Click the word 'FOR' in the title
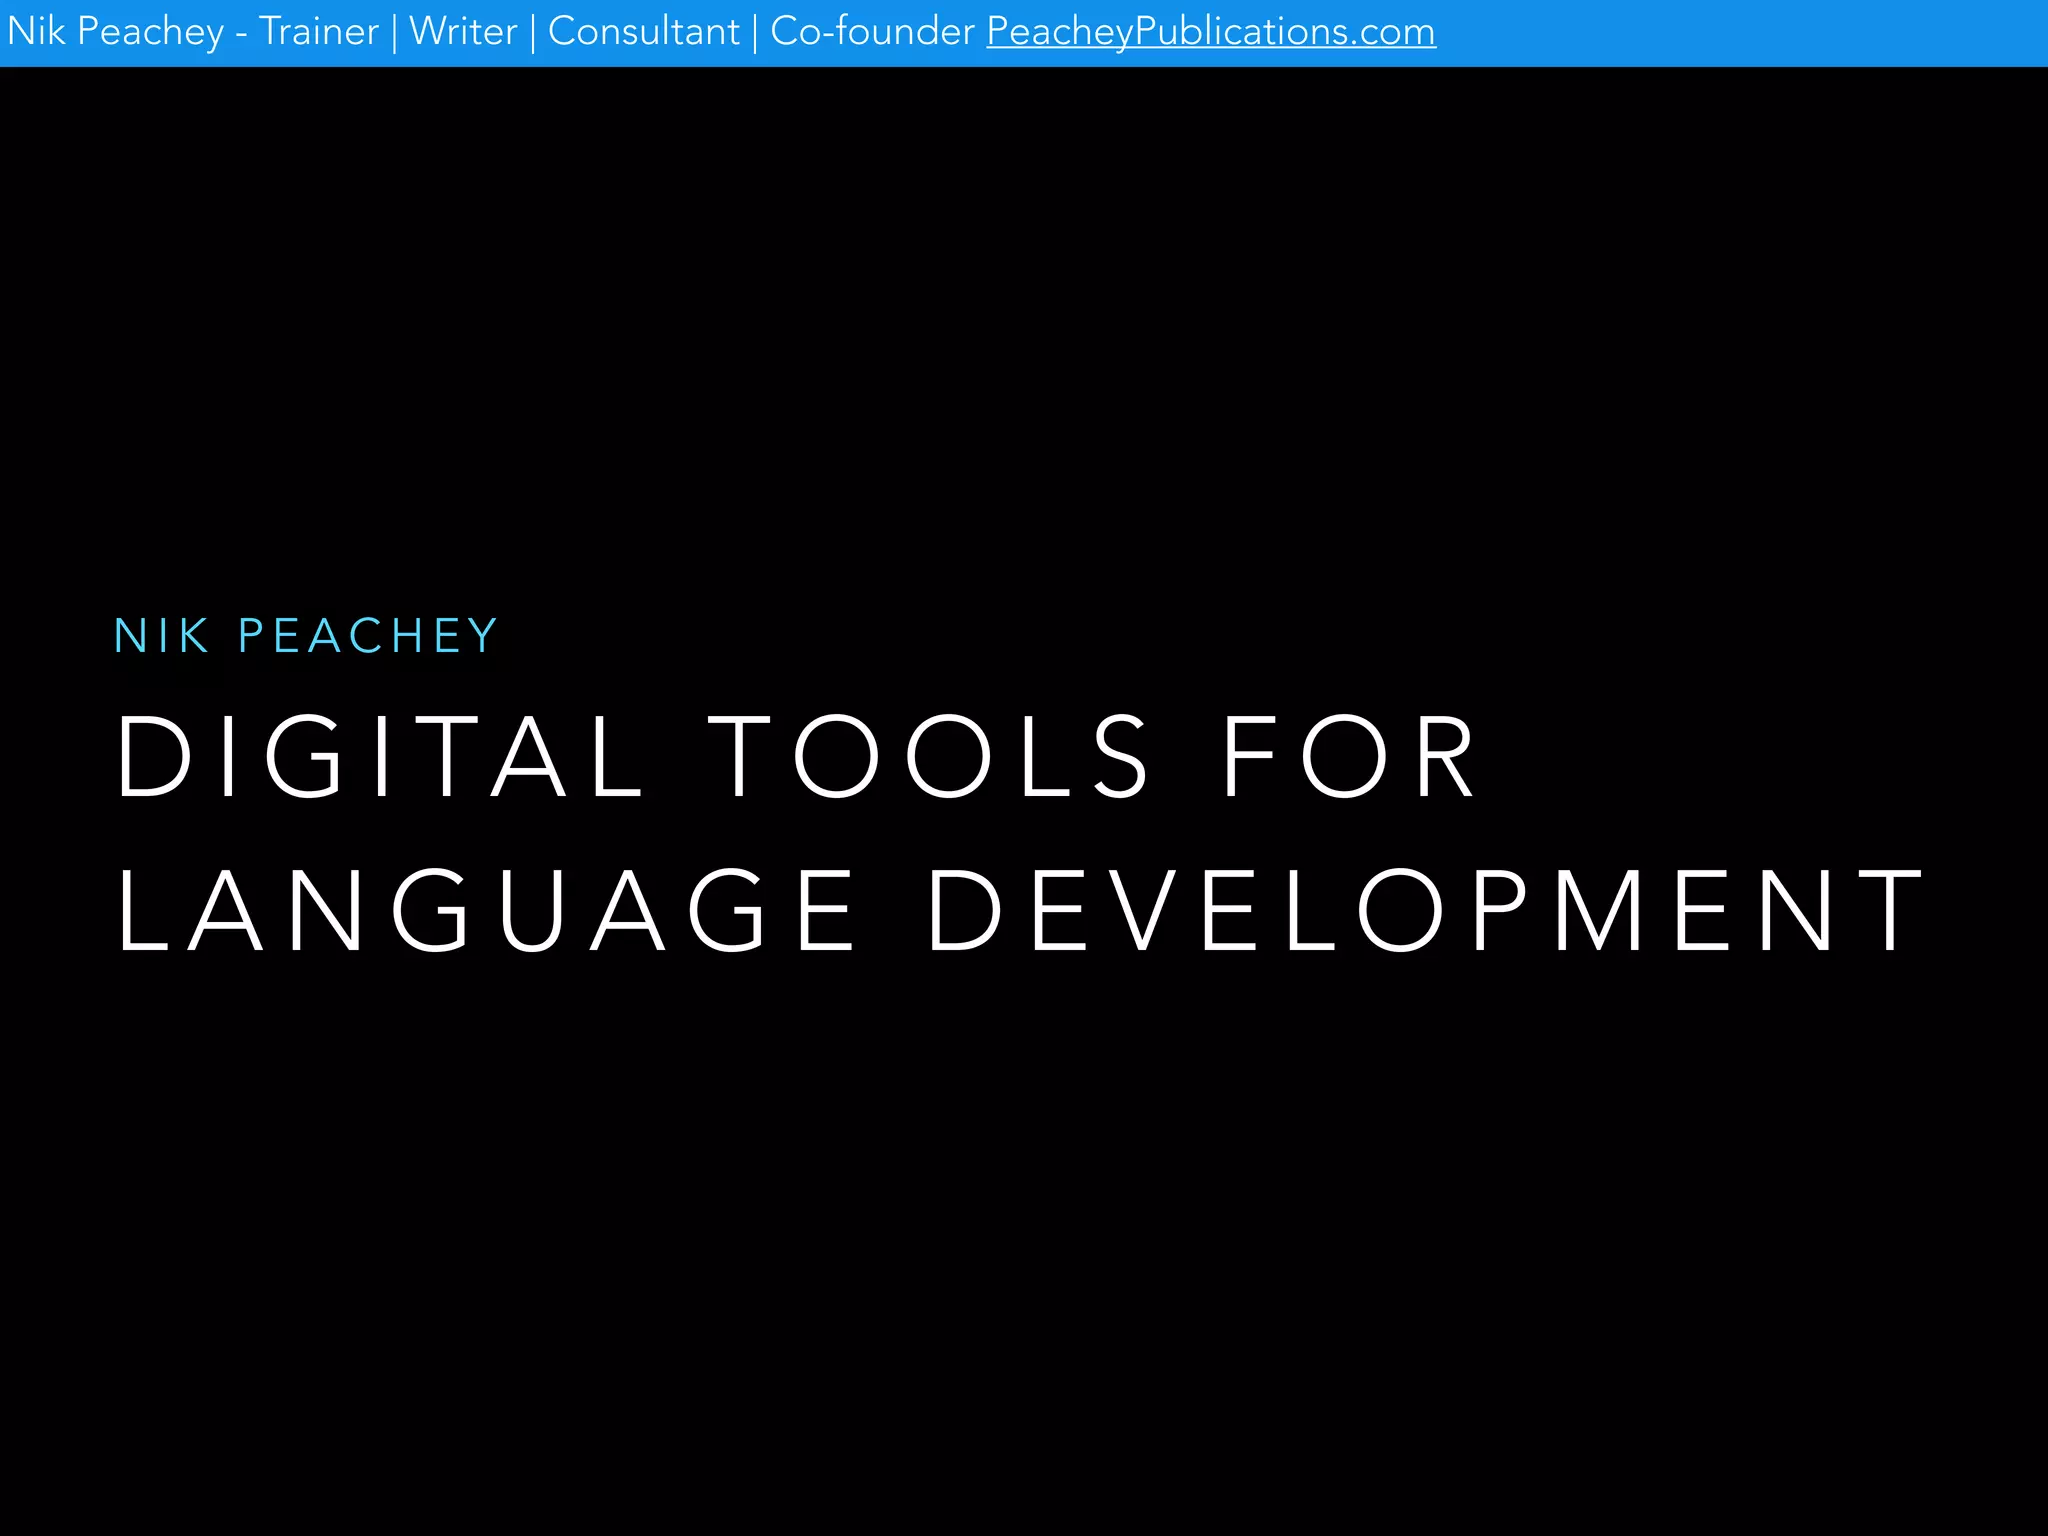The width and height of the screenshot is (2048, 1536). coord(1348,756)
